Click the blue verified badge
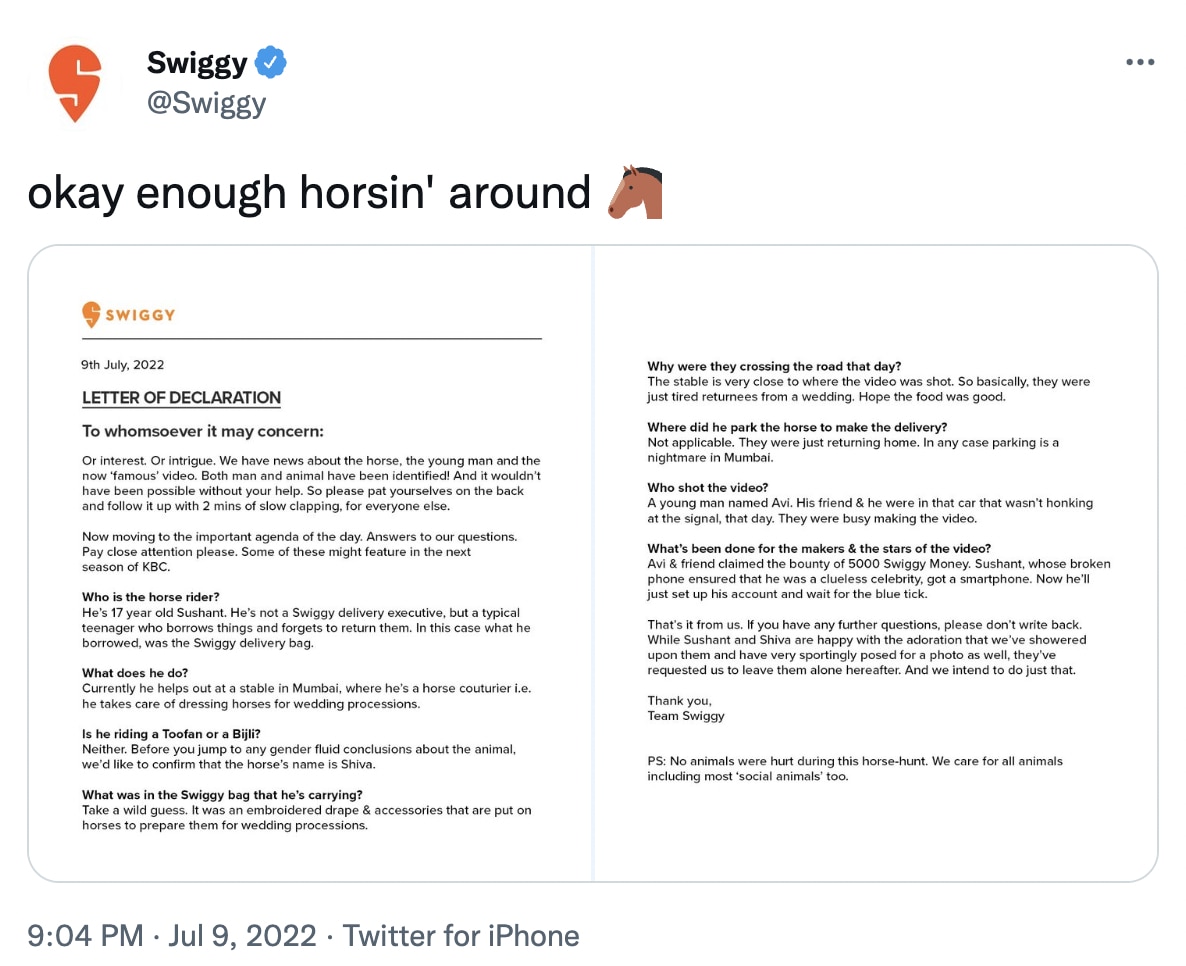The height and width of the screenshot is (966, 1186). point(270,63)
